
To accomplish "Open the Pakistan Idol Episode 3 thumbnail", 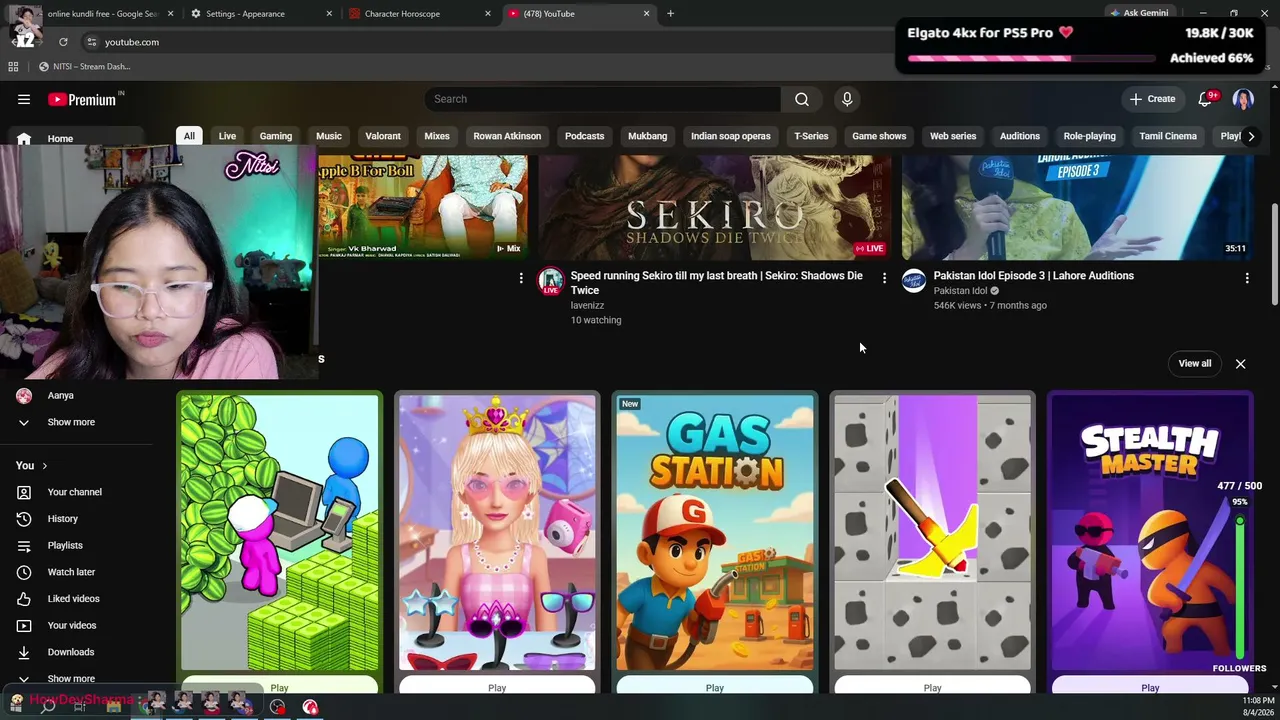I will [x=1078, y=207].
